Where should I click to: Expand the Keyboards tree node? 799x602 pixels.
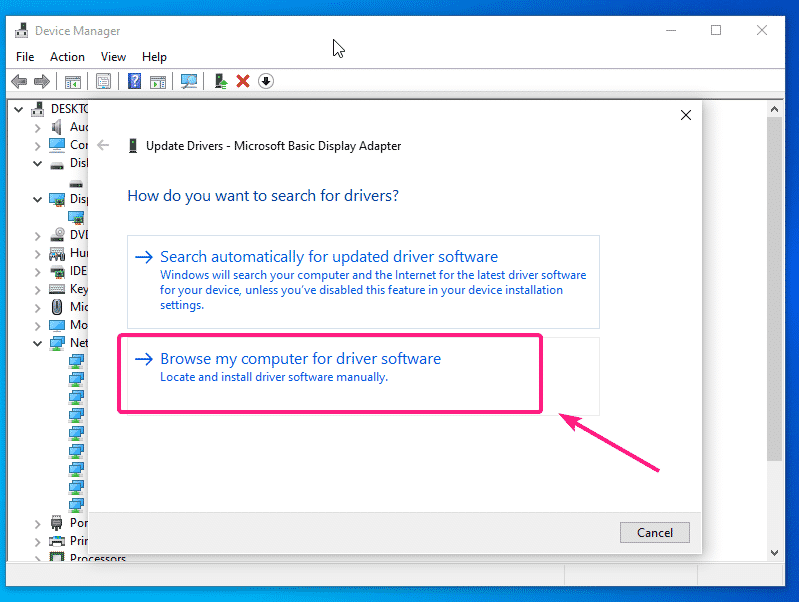click(37, 290)
